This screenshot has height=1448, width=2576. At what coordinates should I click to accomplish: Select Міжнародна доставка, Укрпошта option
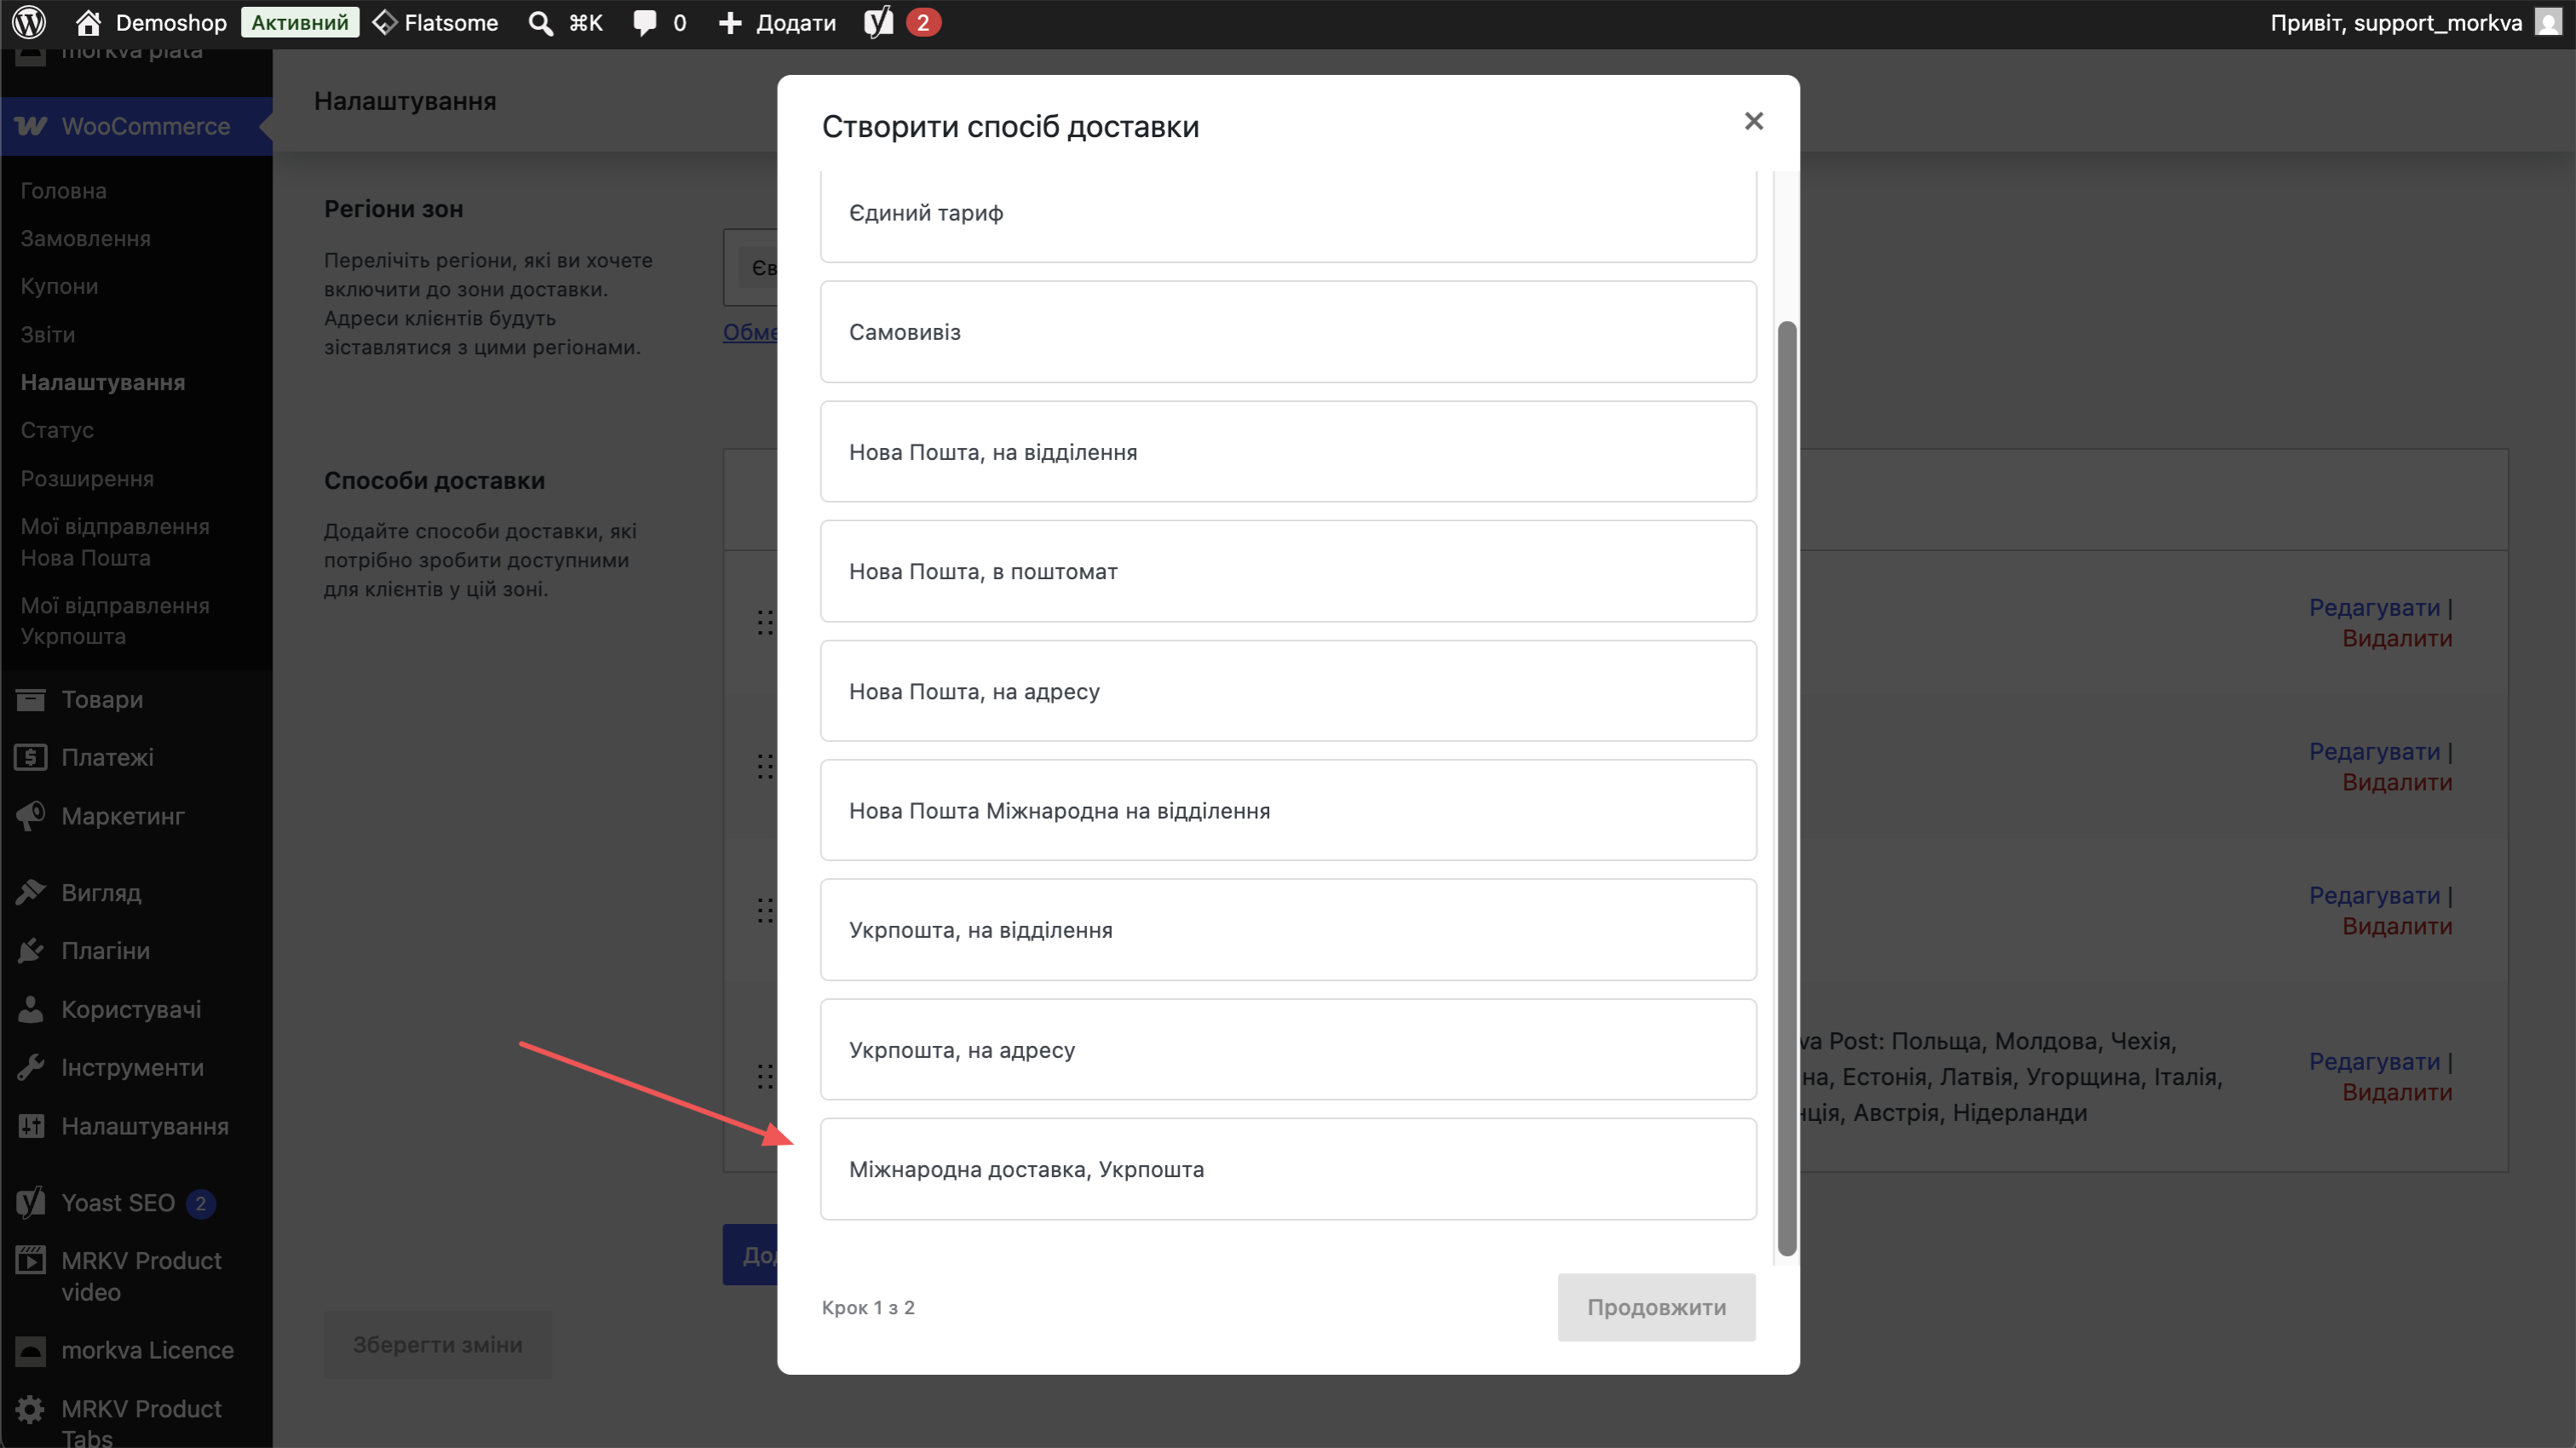pos(1288,1169)
